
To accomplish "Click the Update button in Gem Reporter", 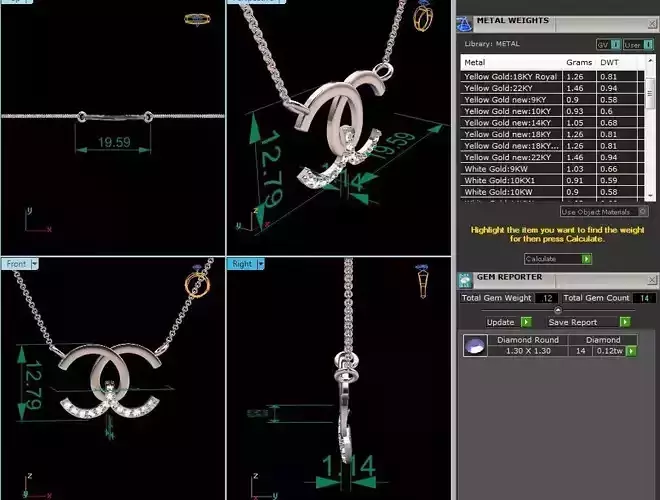I will (501, 322).
